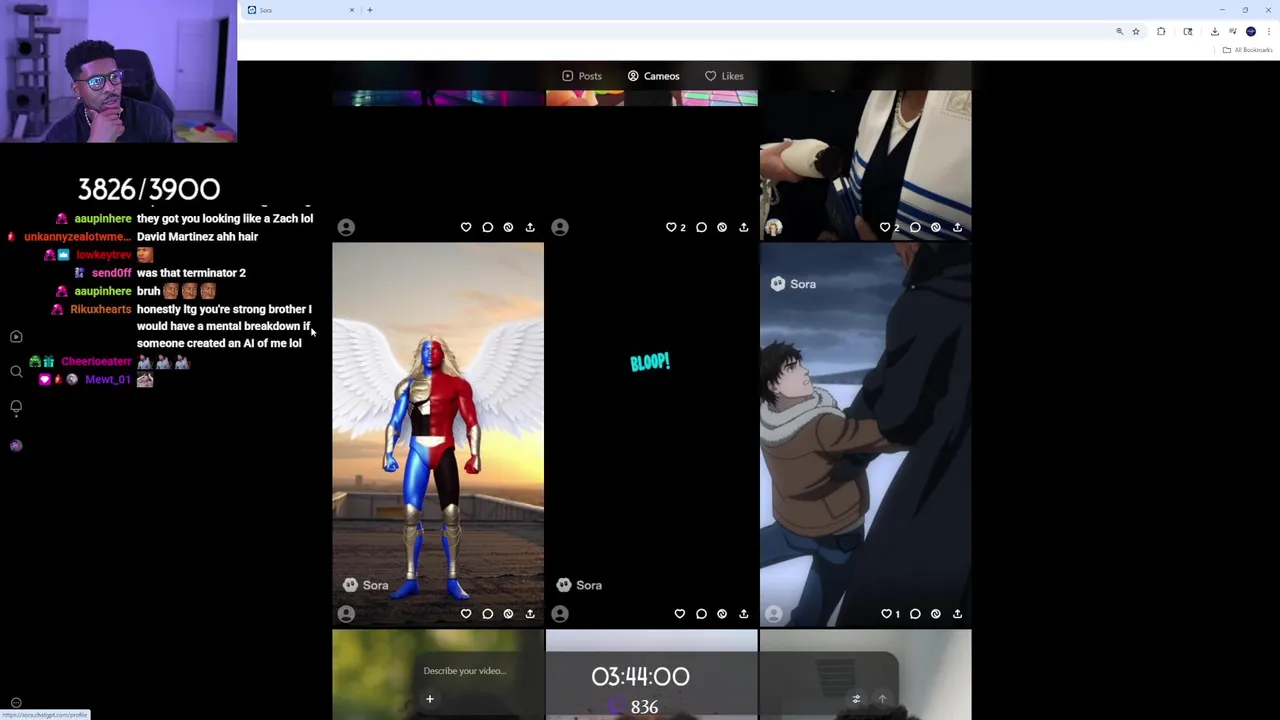1280x720 pixels.
Task: Open the Posts tab
Action: point(582,76)
